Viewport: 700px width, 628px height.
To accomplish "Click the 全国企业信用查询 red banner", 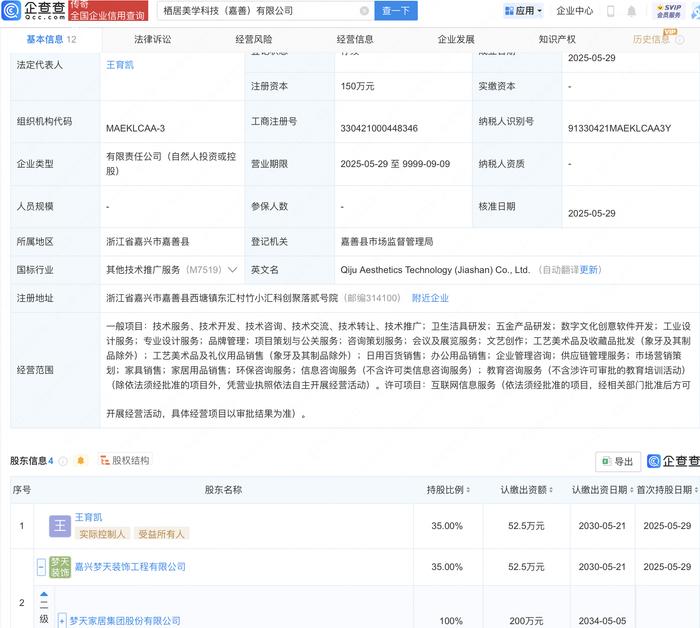I will pyautogui.click(x=108, y=11).
